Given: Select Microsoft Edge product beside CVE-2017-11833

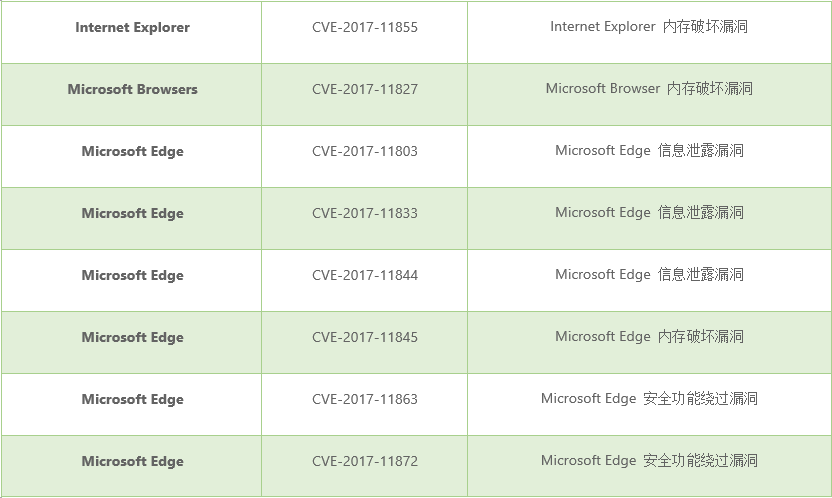Looking at the screenshot, I should (132, 214).
